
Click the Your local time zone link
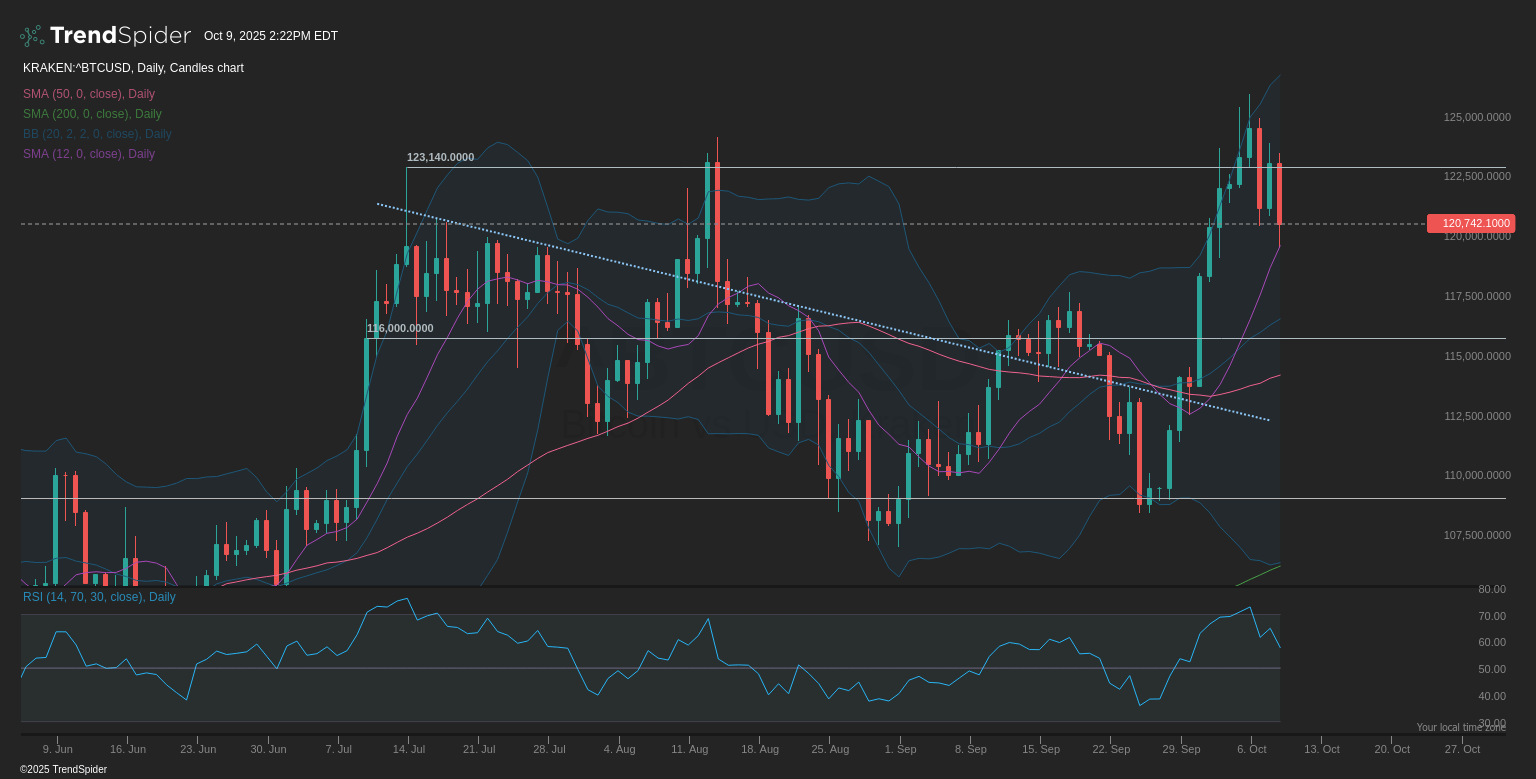(1461, 727)
